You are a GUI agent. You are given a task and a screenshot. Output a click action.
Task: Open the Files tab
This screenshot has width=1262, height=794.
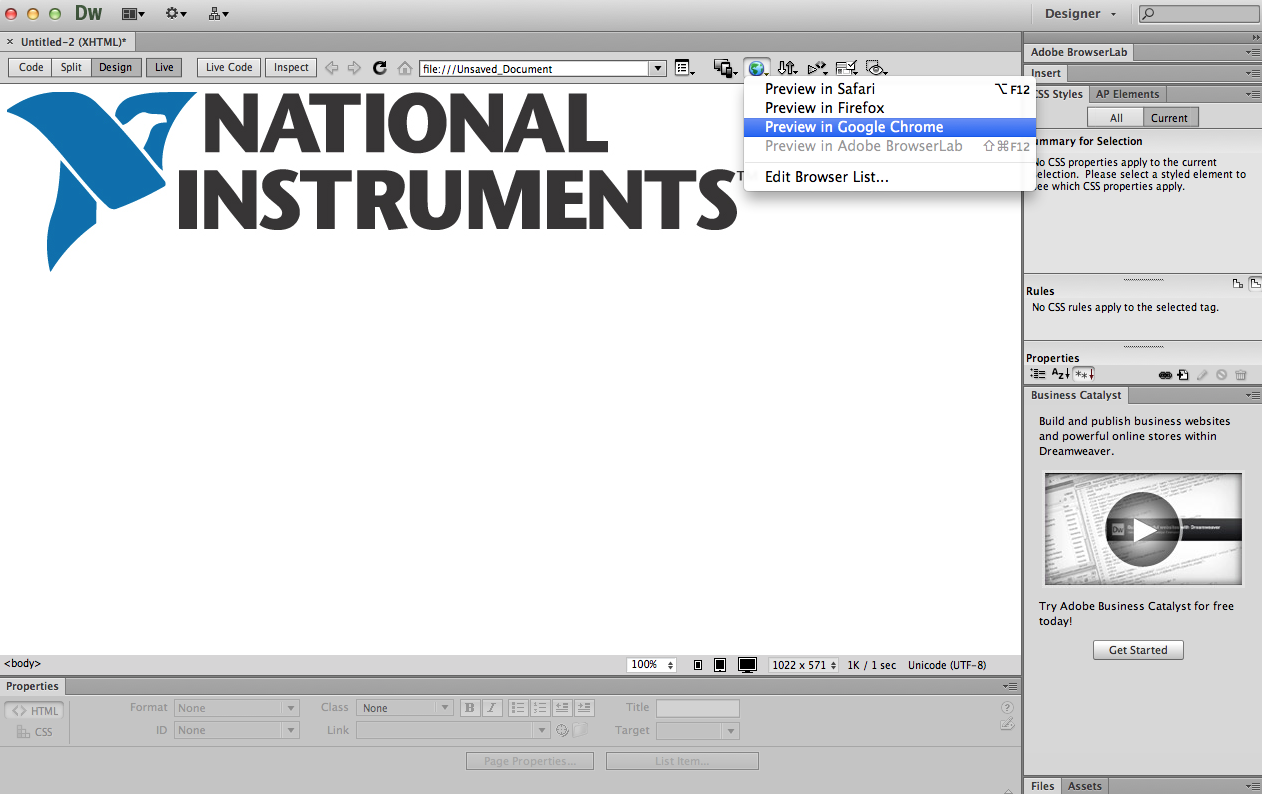1043,786
